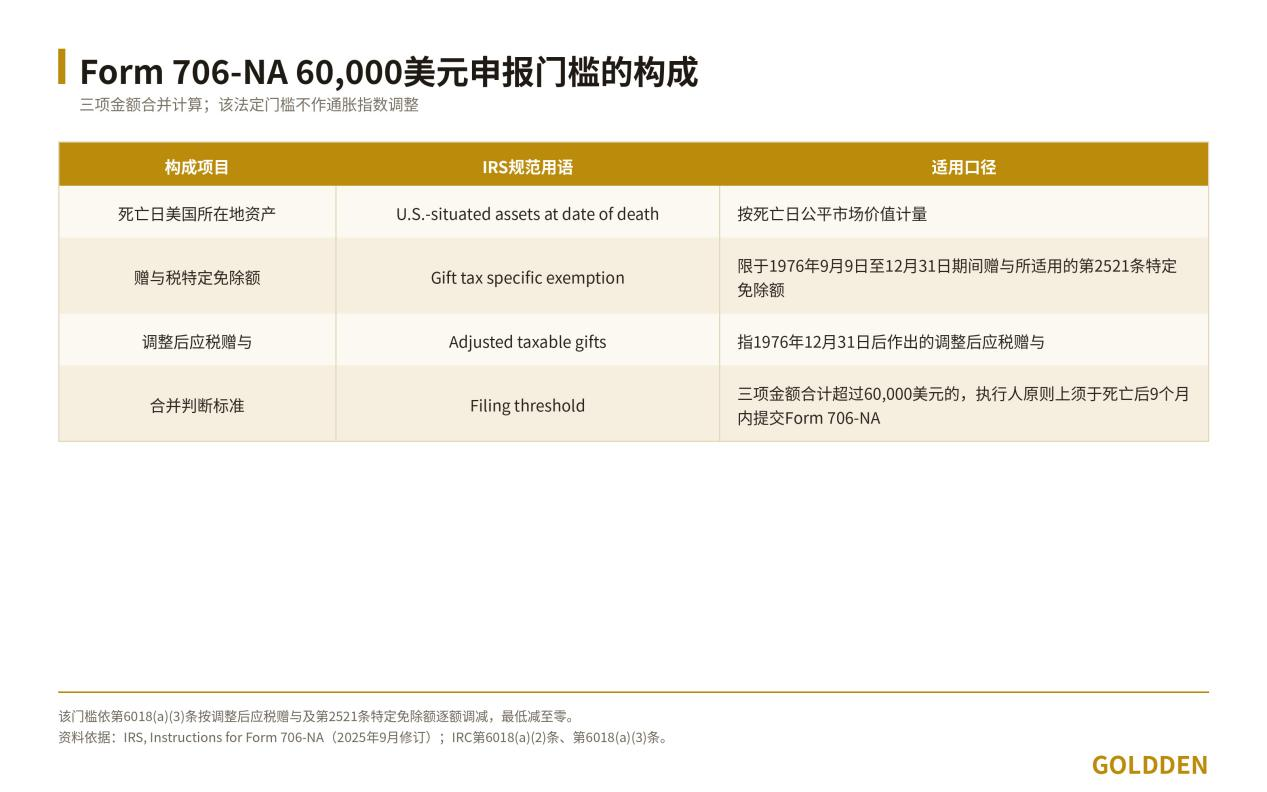Click the cell 'Filing threshold'
Viewport: 1267px width, 792px height.
[527, 405]
